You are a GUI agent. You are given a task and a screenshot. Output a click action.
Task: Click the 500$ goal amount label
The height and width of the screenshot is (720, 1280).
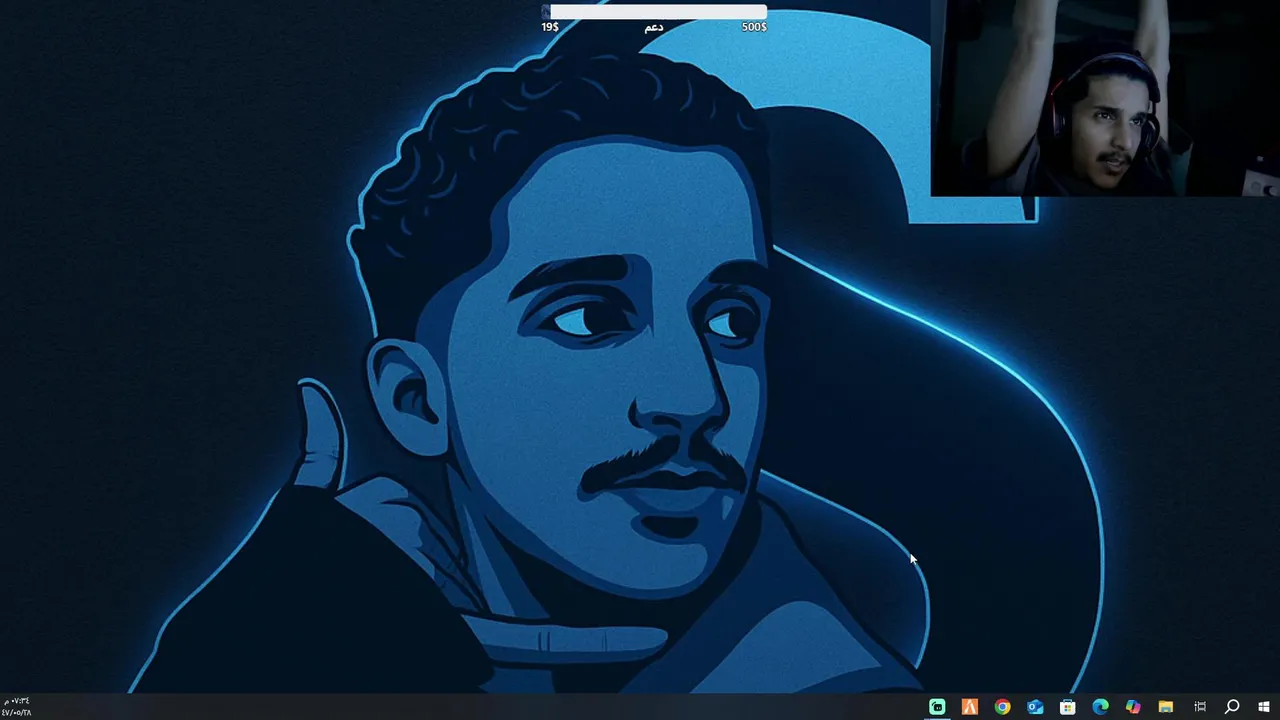click(x=754, y=27)
